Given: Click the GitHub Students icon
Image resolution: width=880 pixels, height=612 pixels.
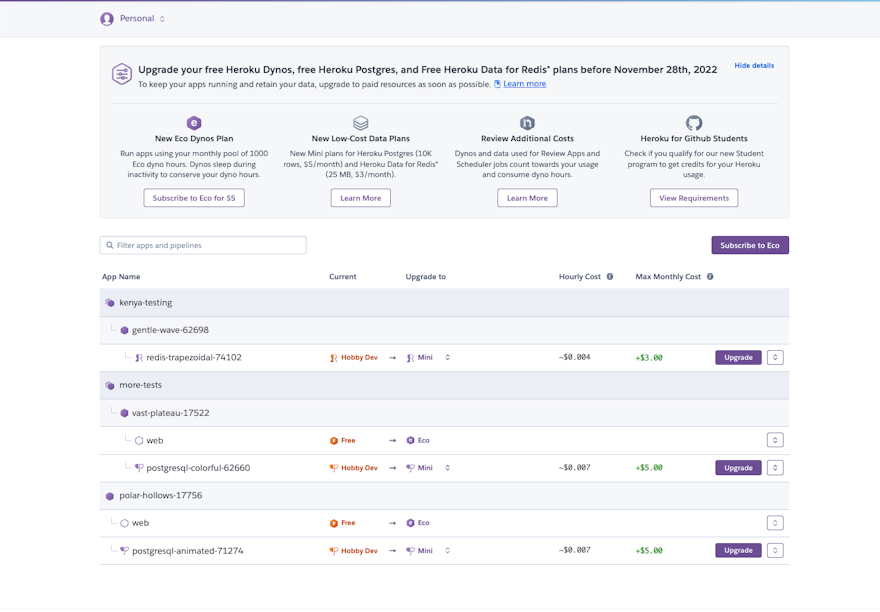Looking at the screenshot, I should [694, 123].
